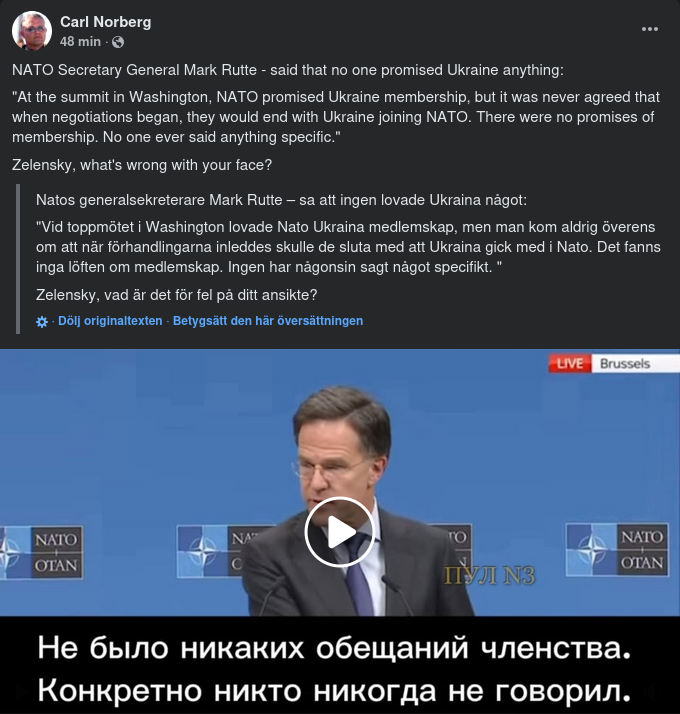Click Swedish heading Natos generalsekreterare Mark Rutte
The width and height of the screenshot is (680, 714).
(281, 200)
